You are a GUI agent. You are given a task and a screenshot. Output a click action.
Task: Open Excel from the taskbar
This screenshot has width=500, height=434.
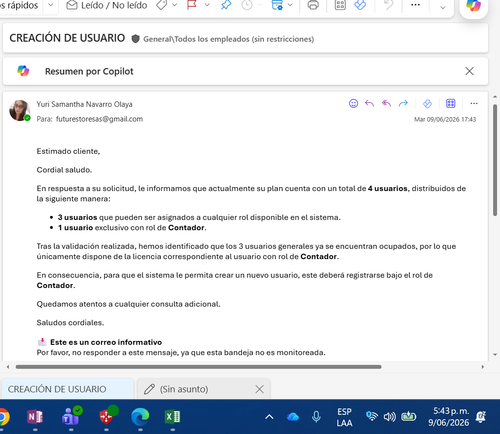pos(173,417)
